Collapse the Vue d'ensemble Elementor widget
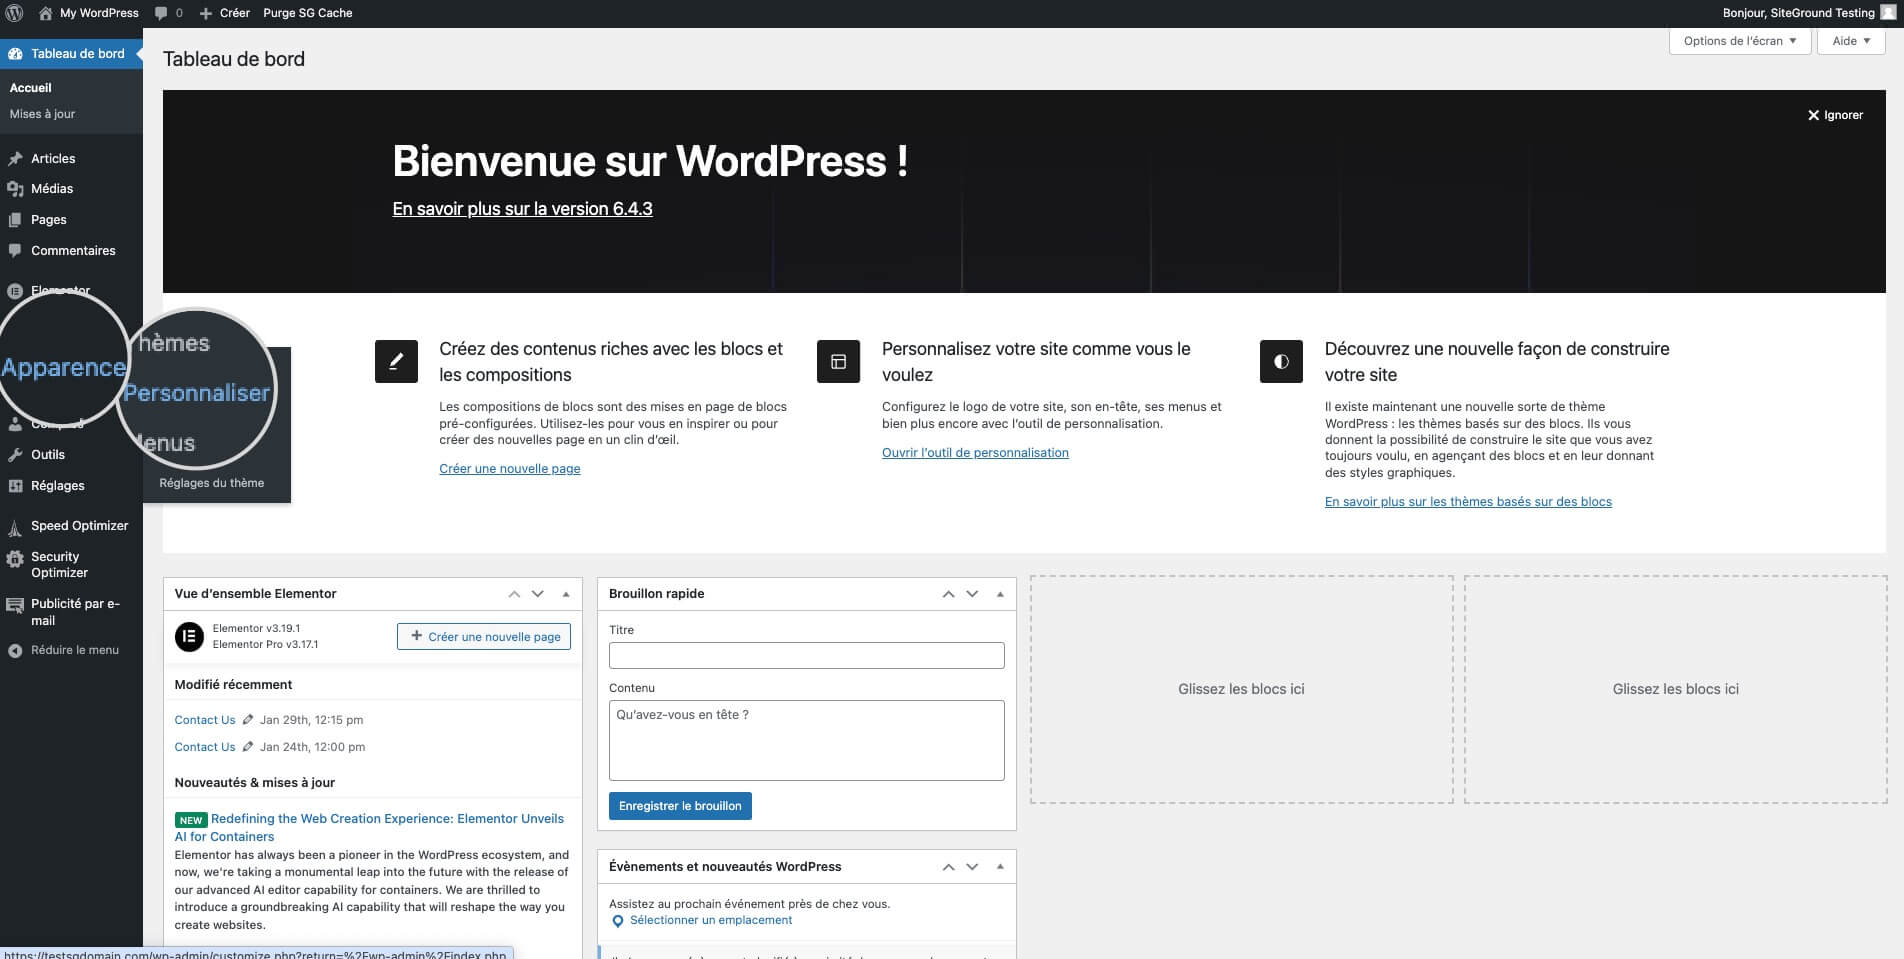The width and height of the screenshot is (1904, 959). 566,594
